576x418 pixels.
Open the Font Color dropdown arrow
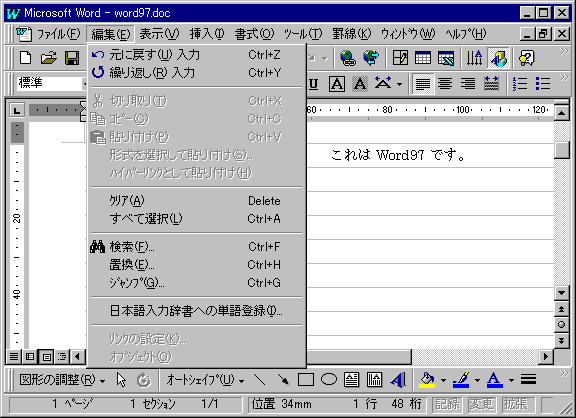[511, 380]
